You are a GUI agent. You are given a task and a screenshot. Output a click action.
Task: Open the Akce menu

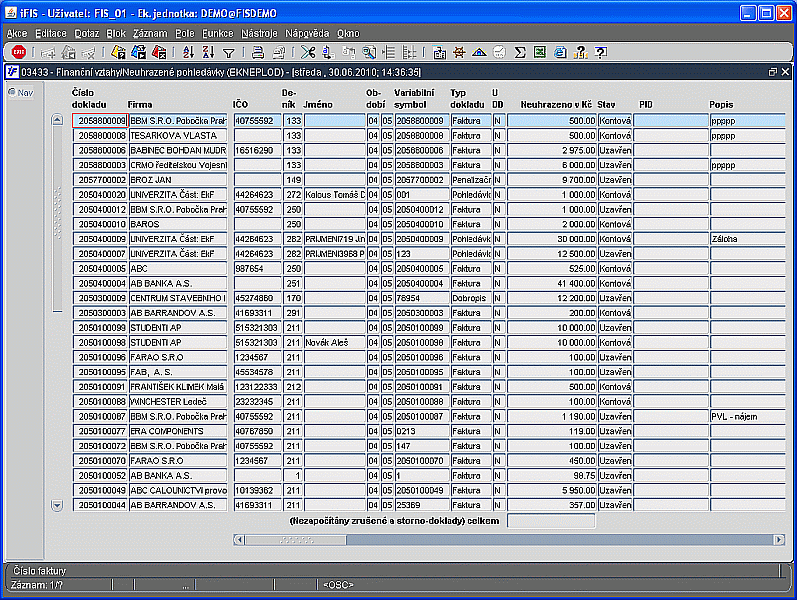(17, 33)
